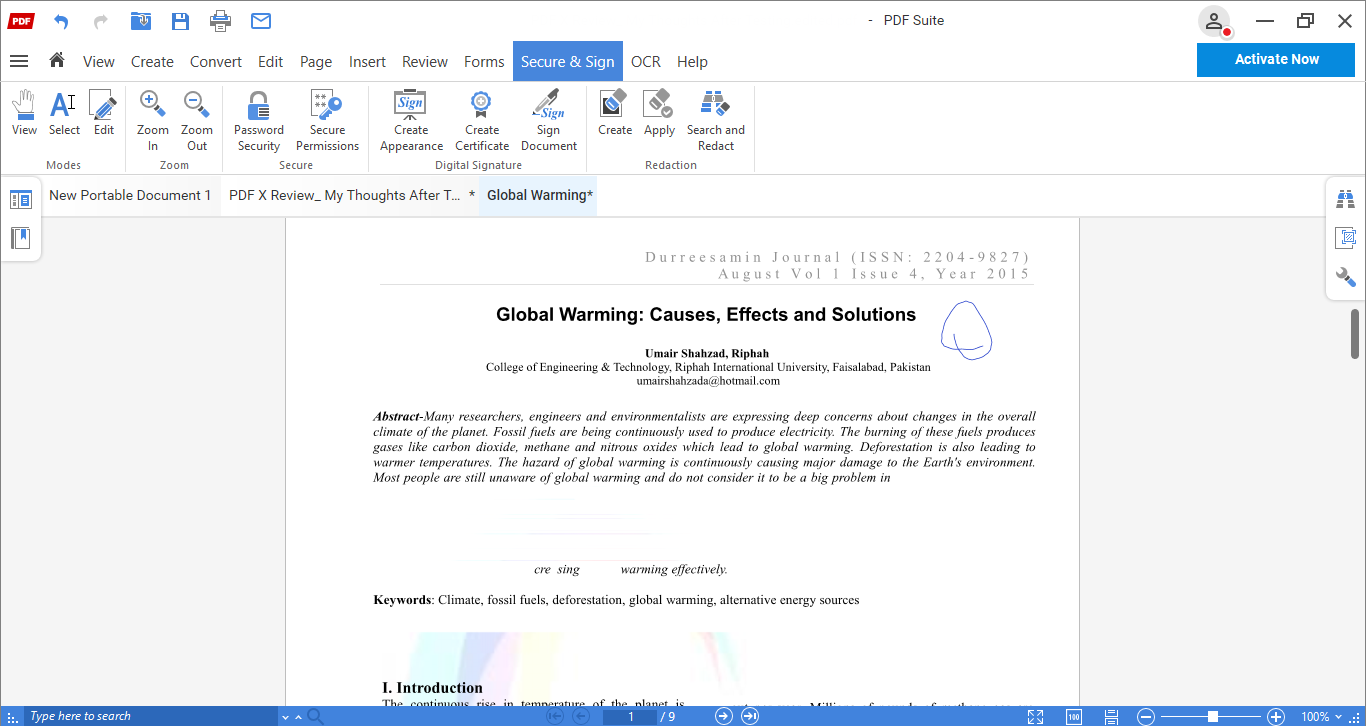Open the bookmarks panel
The width and height of the screenshot is (1366, 726).
(21, 238)
